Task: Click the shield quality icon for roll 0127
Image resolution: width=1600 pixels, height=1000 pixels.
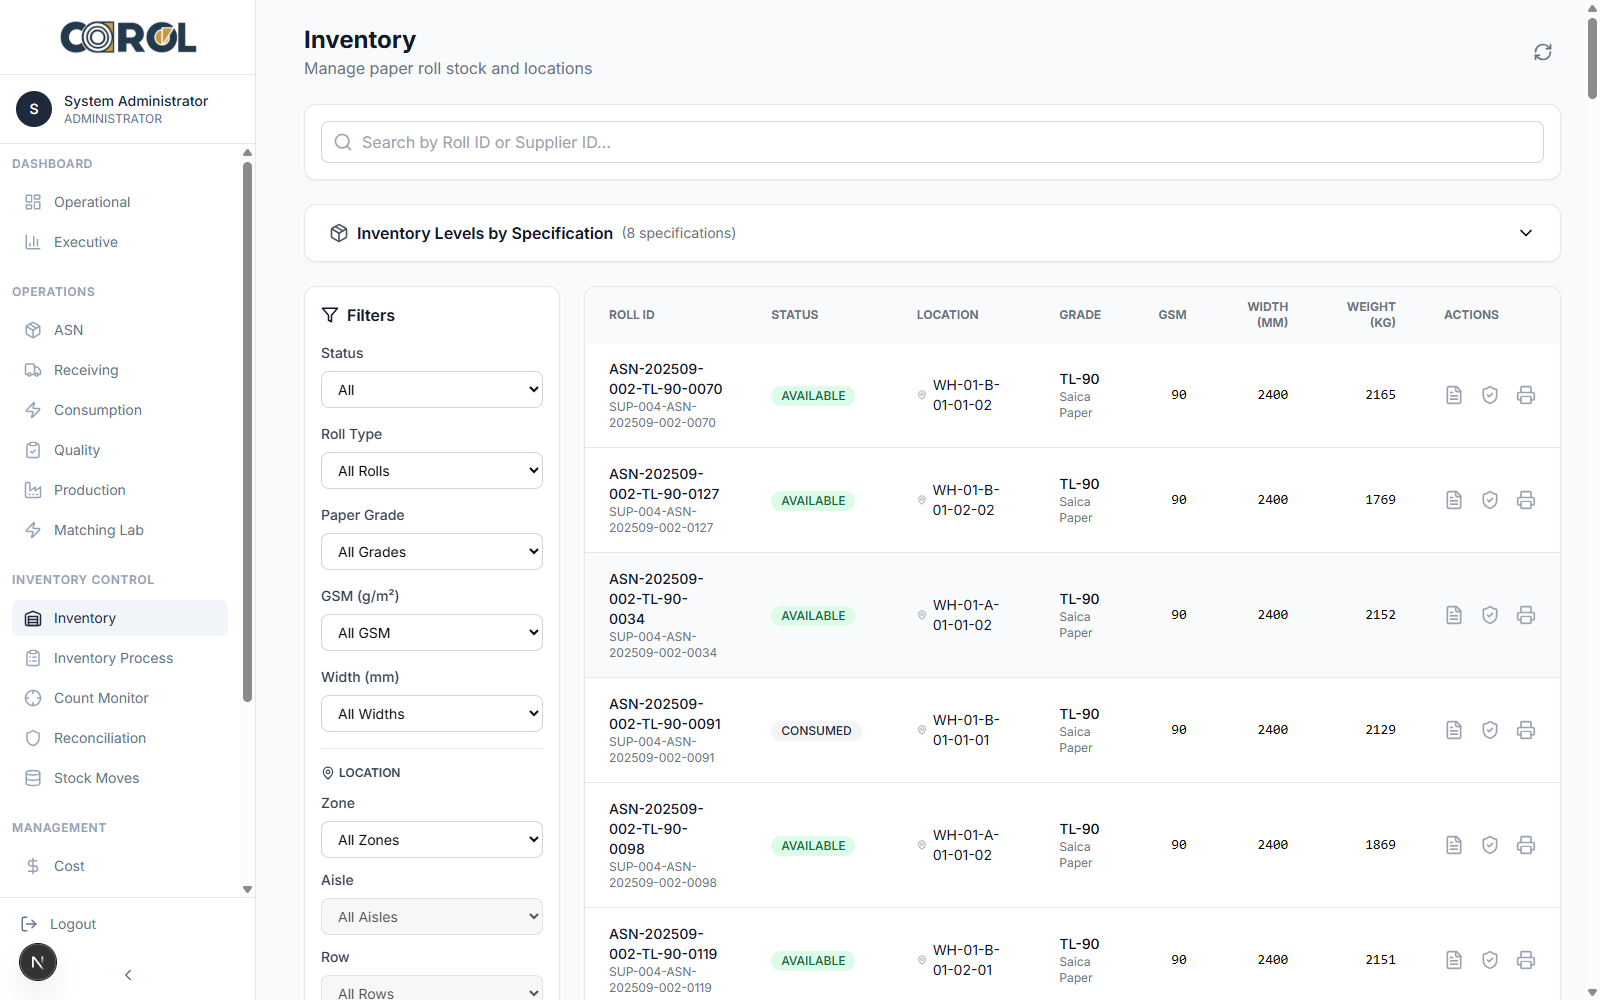Action: point(1490,499)
